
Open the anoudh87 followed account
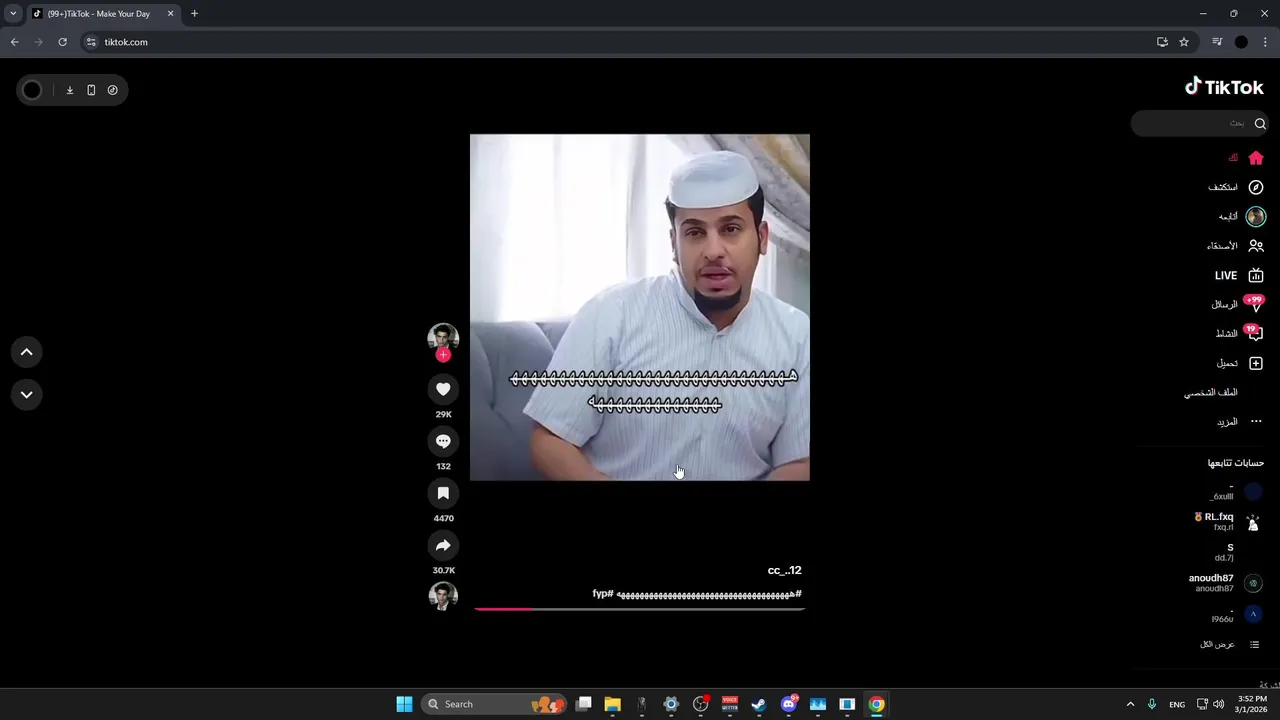[x=1225, y=583]
